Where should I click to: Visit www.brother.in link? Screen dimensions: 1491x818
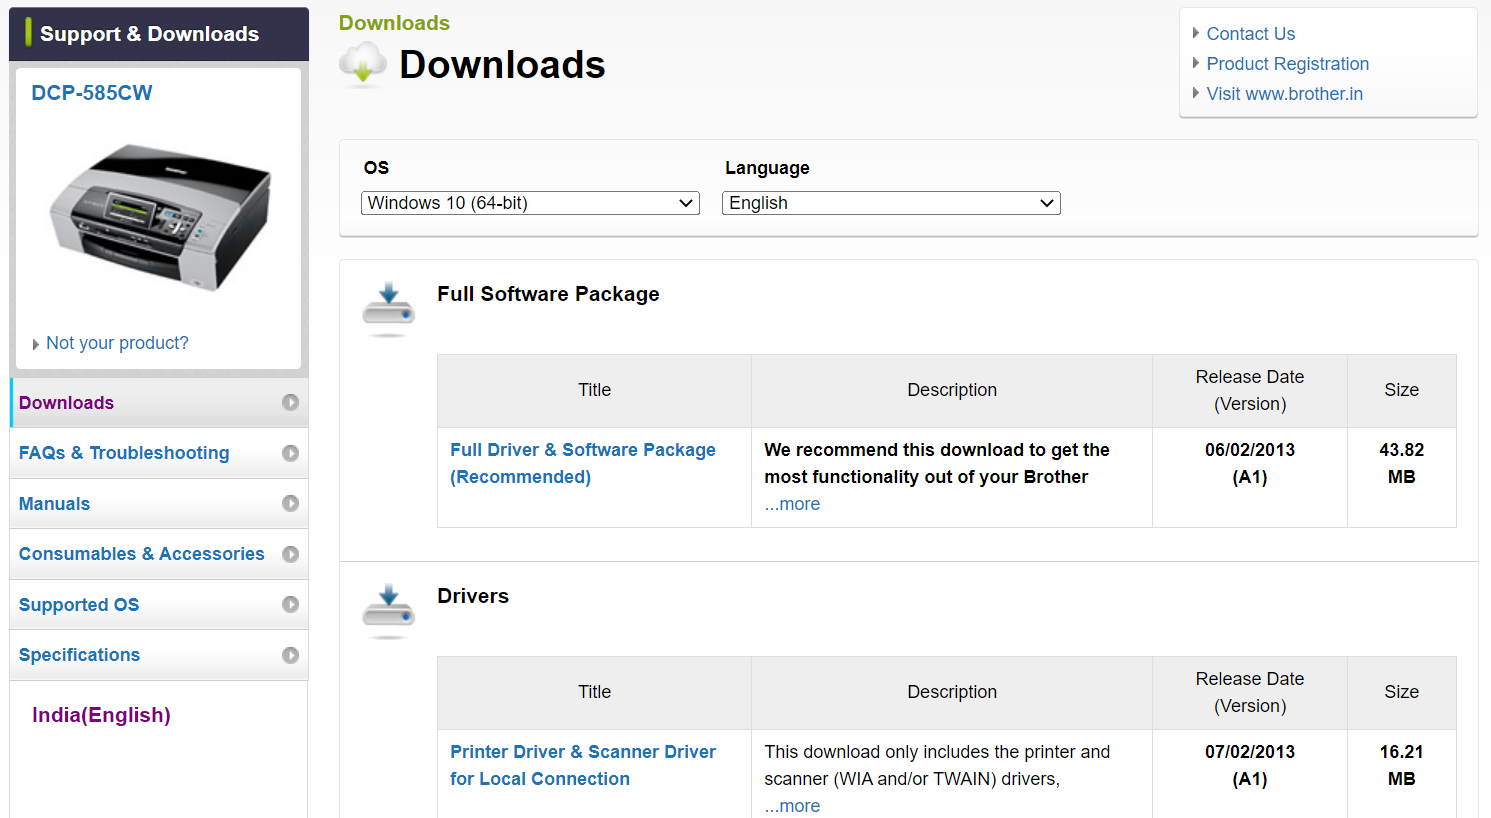1284,94
